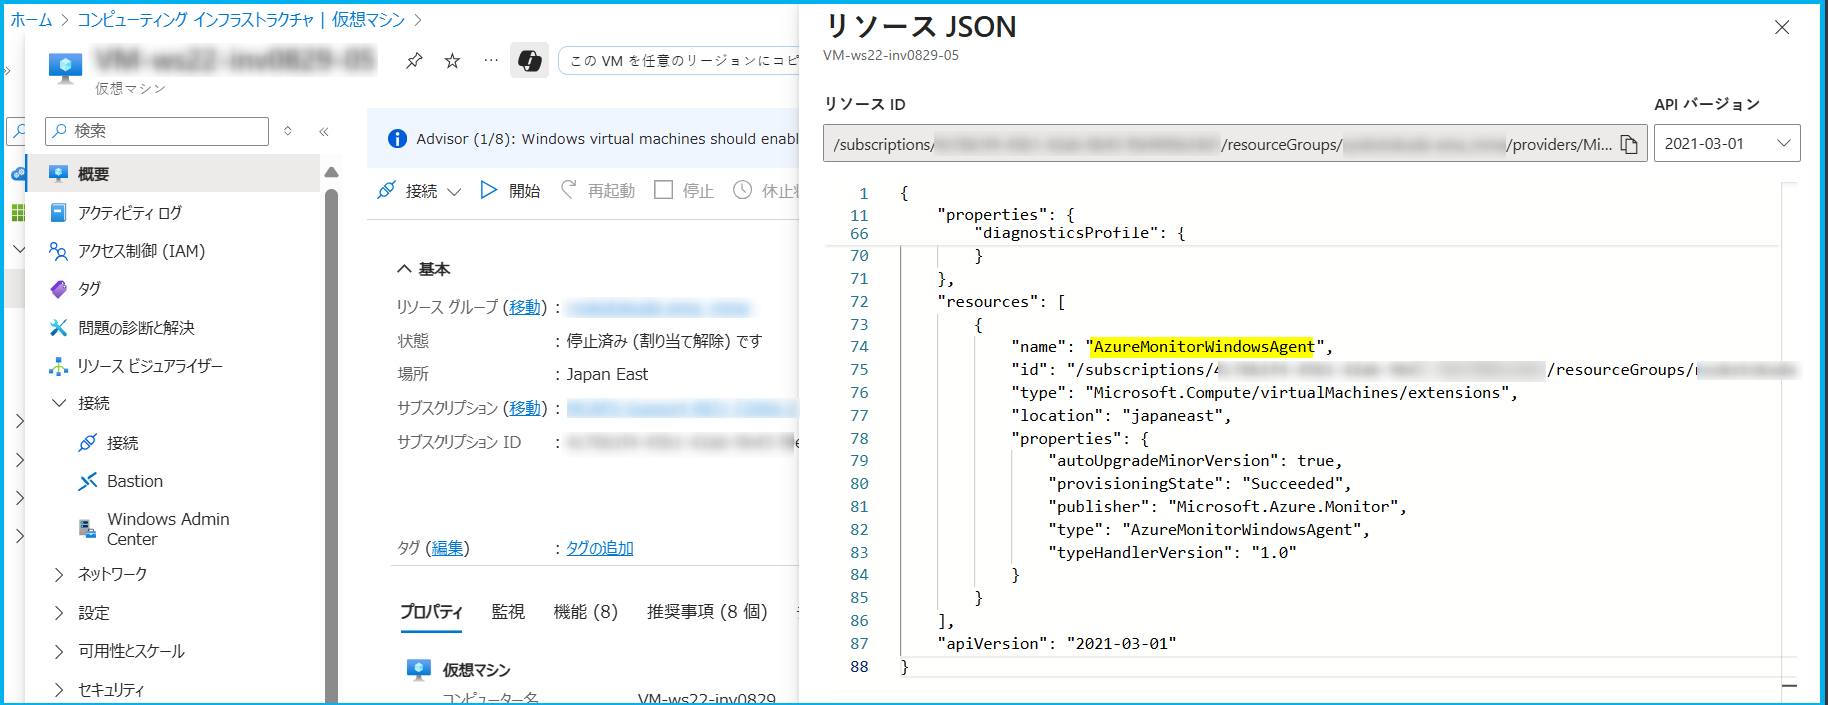
Task: Click the IAM people icon
Action: coord(58,251)
